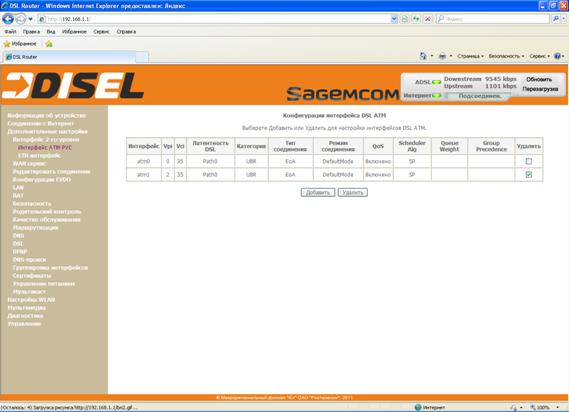Click the red X stop loading icon
The width and height of the screenshot is (569, 412).
428,19
